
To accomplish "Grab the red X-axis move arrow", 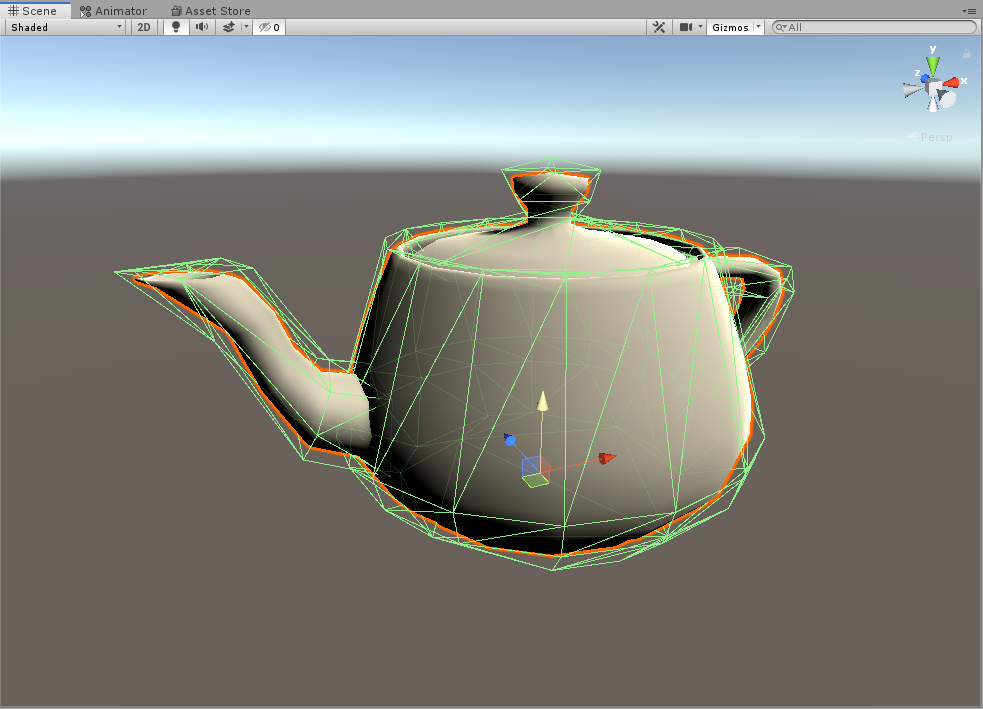I will point(607,458).
